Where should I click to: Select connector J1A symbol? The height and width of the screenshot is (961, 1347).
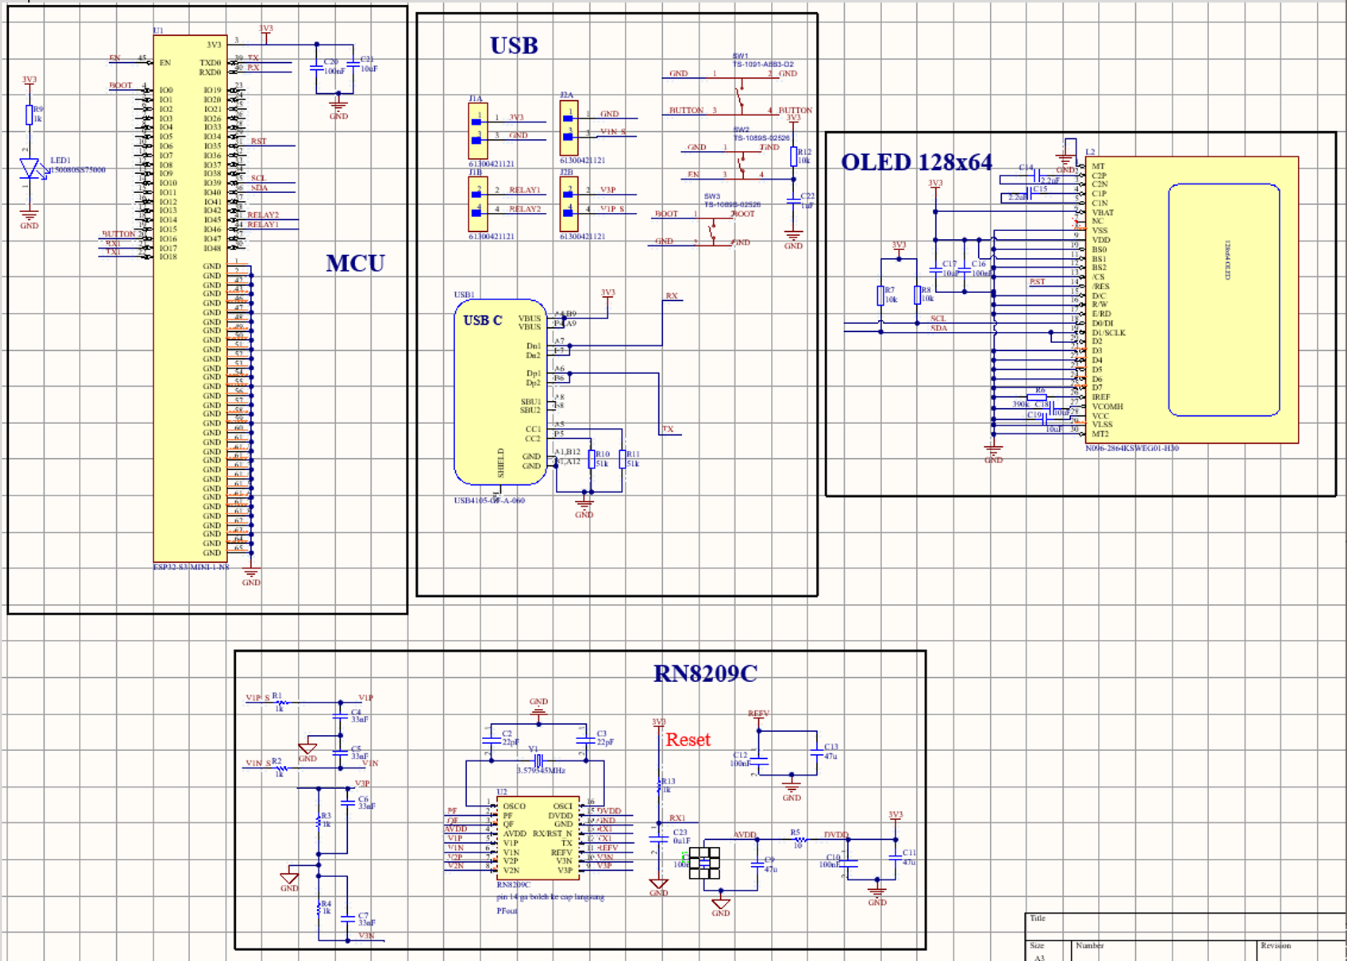click(477, 129)
